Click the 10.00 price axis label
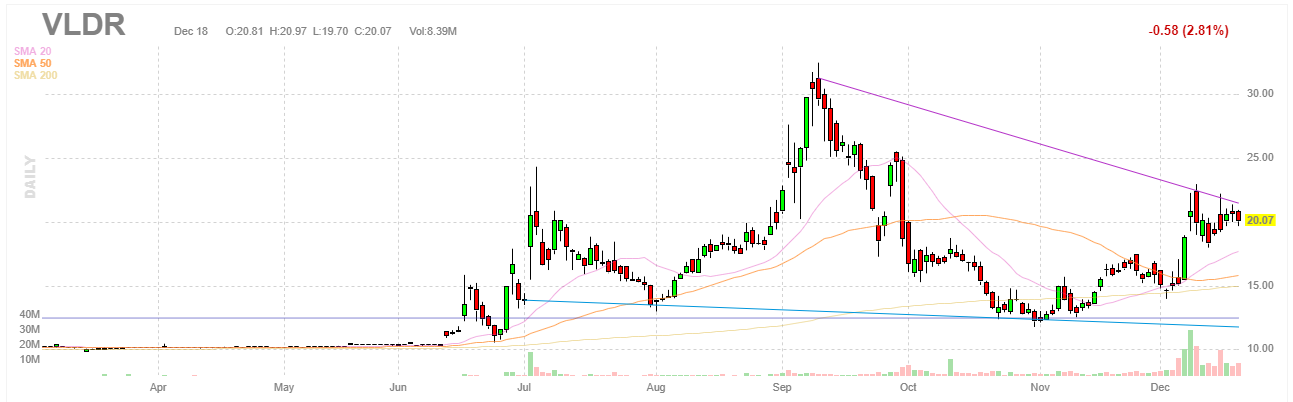The height and width of the screenshot is (402, 1293). (x=1260, y=349)
